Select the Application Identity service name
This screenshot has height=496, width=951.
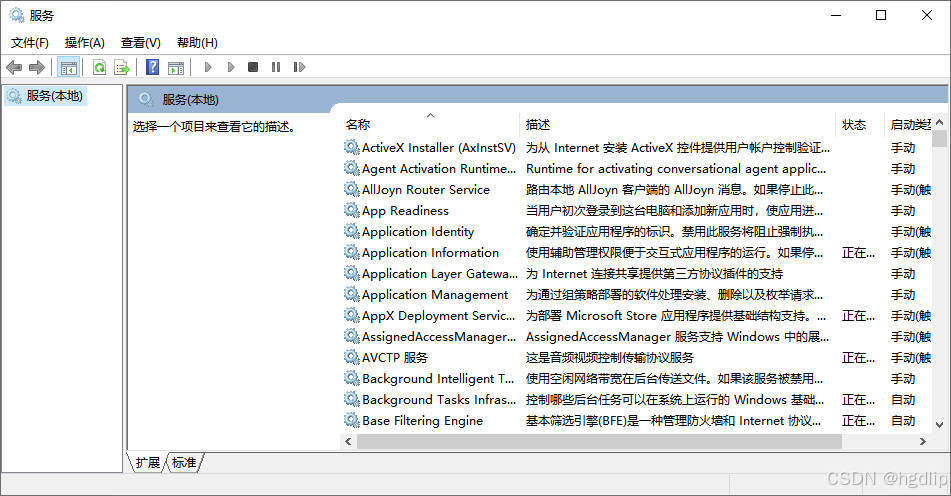point(418,232)
